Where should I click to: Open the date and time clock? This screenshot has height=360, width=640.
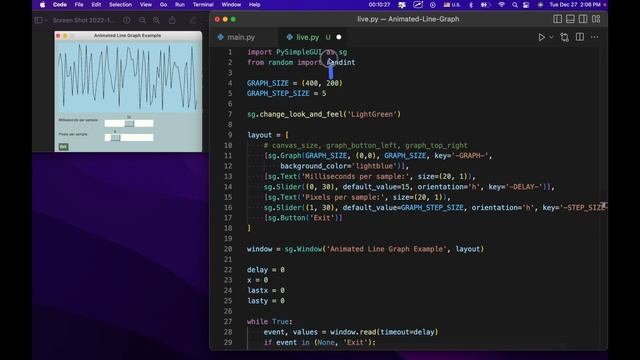(575, 5)
